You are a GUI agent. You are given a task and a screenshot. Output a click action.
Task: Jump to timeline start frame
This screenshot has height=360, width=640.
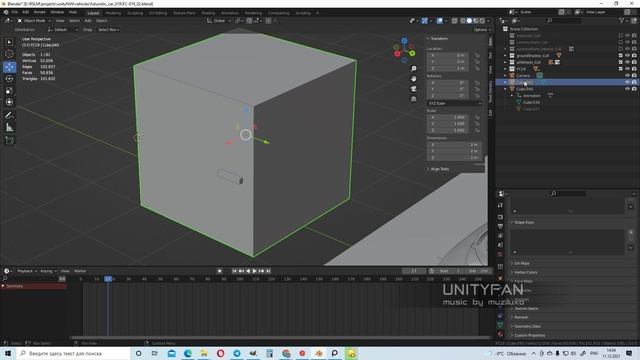pyautogui.click(x=234, y=271)
